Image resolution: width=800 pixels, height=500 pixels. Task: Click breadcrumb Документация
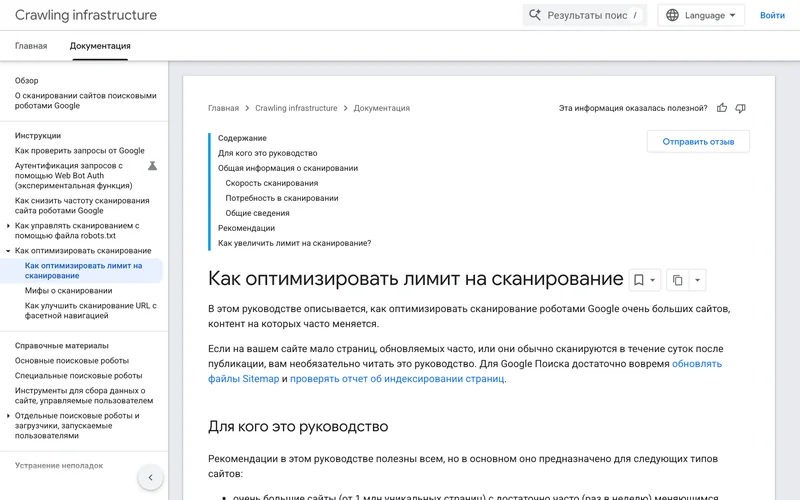click(x=382, y=108)
